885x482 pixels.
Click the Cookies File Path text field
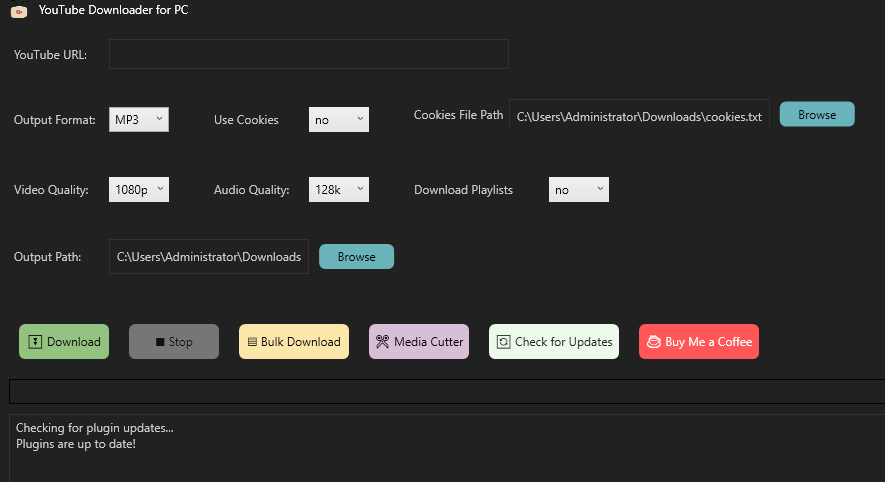pyautogui.click(x=639, y=115)
